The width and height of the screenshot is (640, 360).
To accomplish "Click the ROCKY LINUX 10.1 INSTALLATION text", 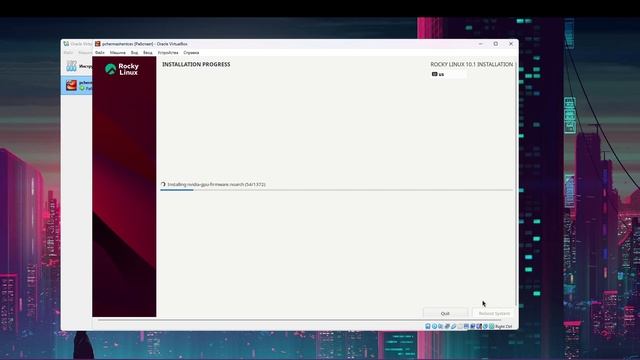I will (x=472, y=64).
